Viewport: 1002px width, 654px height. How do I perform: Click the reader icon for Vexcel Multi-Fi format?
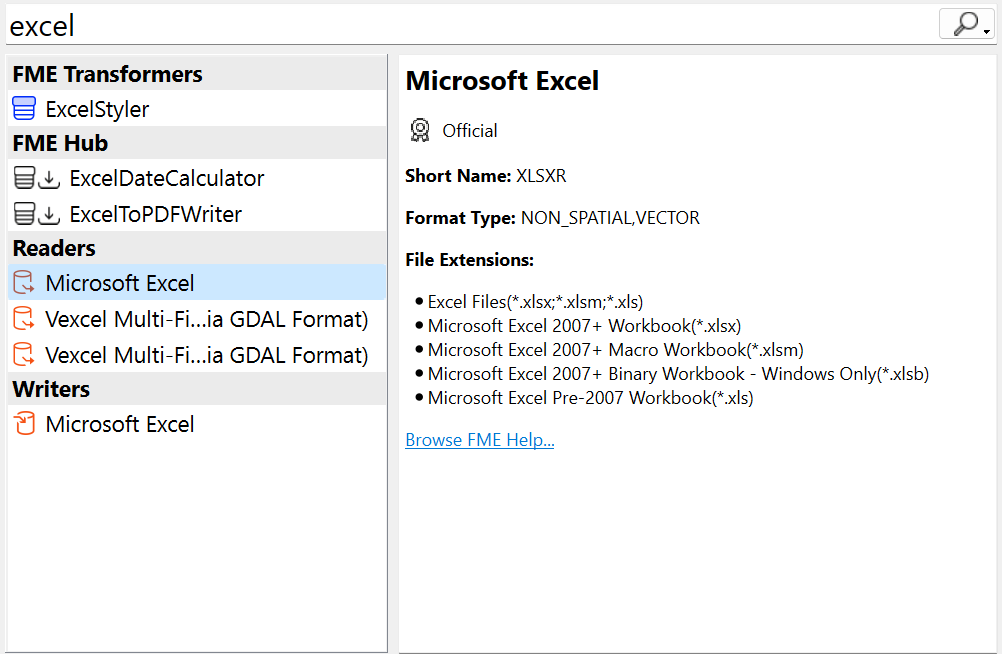click(x=22, y=318)
